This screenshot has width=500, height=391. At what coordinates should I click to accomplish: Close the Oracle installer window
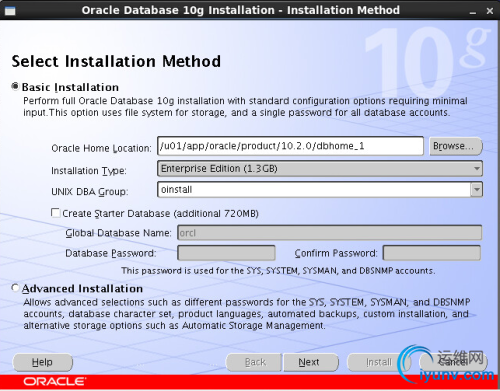click(x=490, y=11)
